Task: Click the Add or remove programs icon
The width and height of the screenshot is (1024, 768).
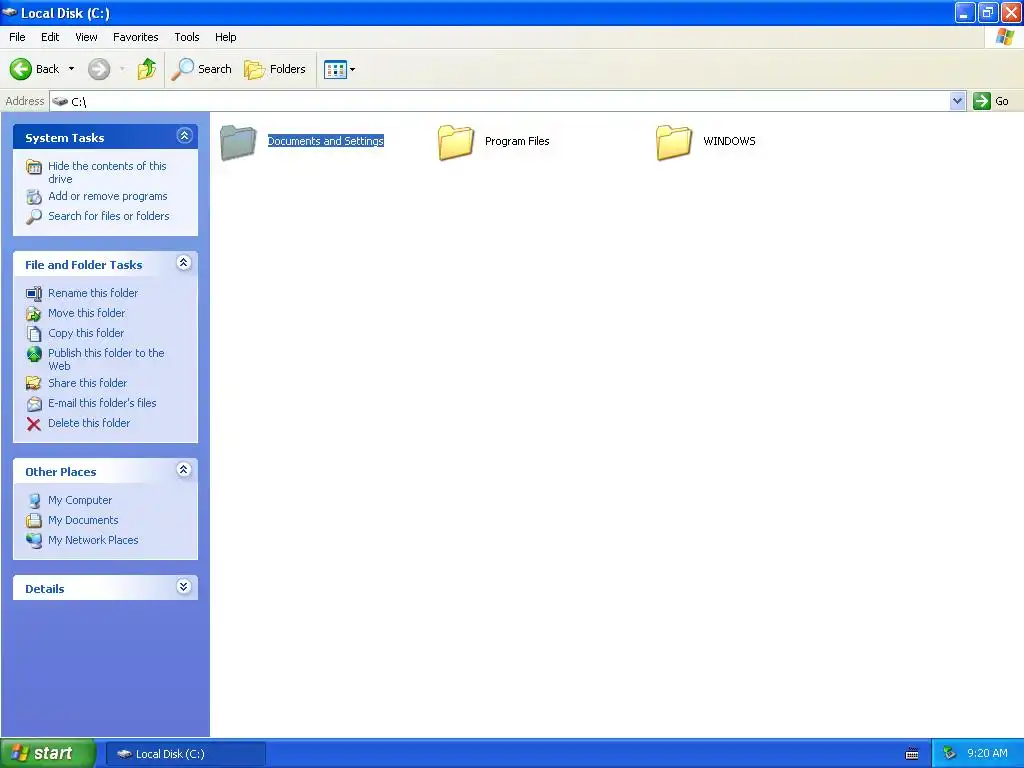Action: pyautogui.click(x=34, y=197)
